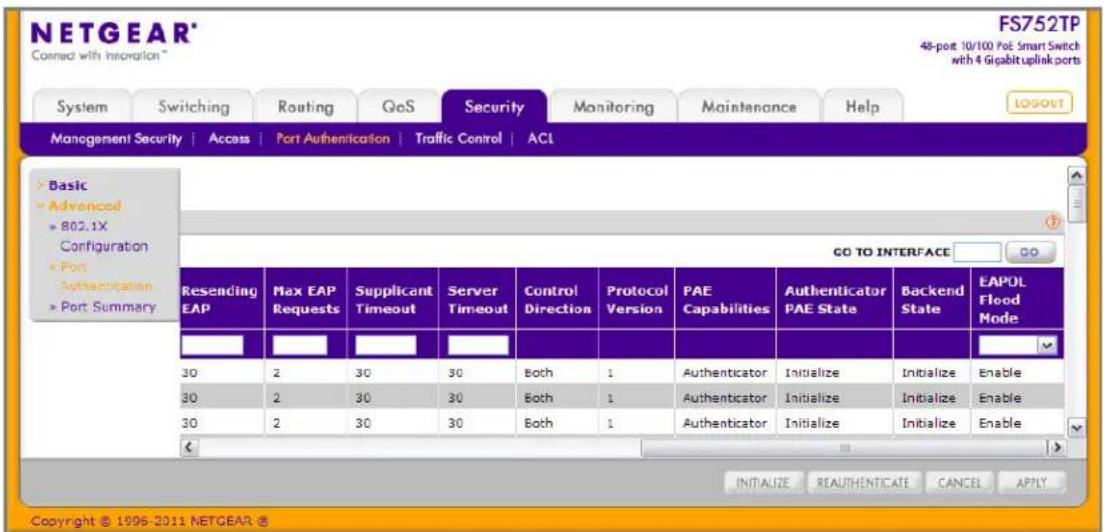Click the Resending EAP column header
1104x532 pixels.
tap(221, 299)
